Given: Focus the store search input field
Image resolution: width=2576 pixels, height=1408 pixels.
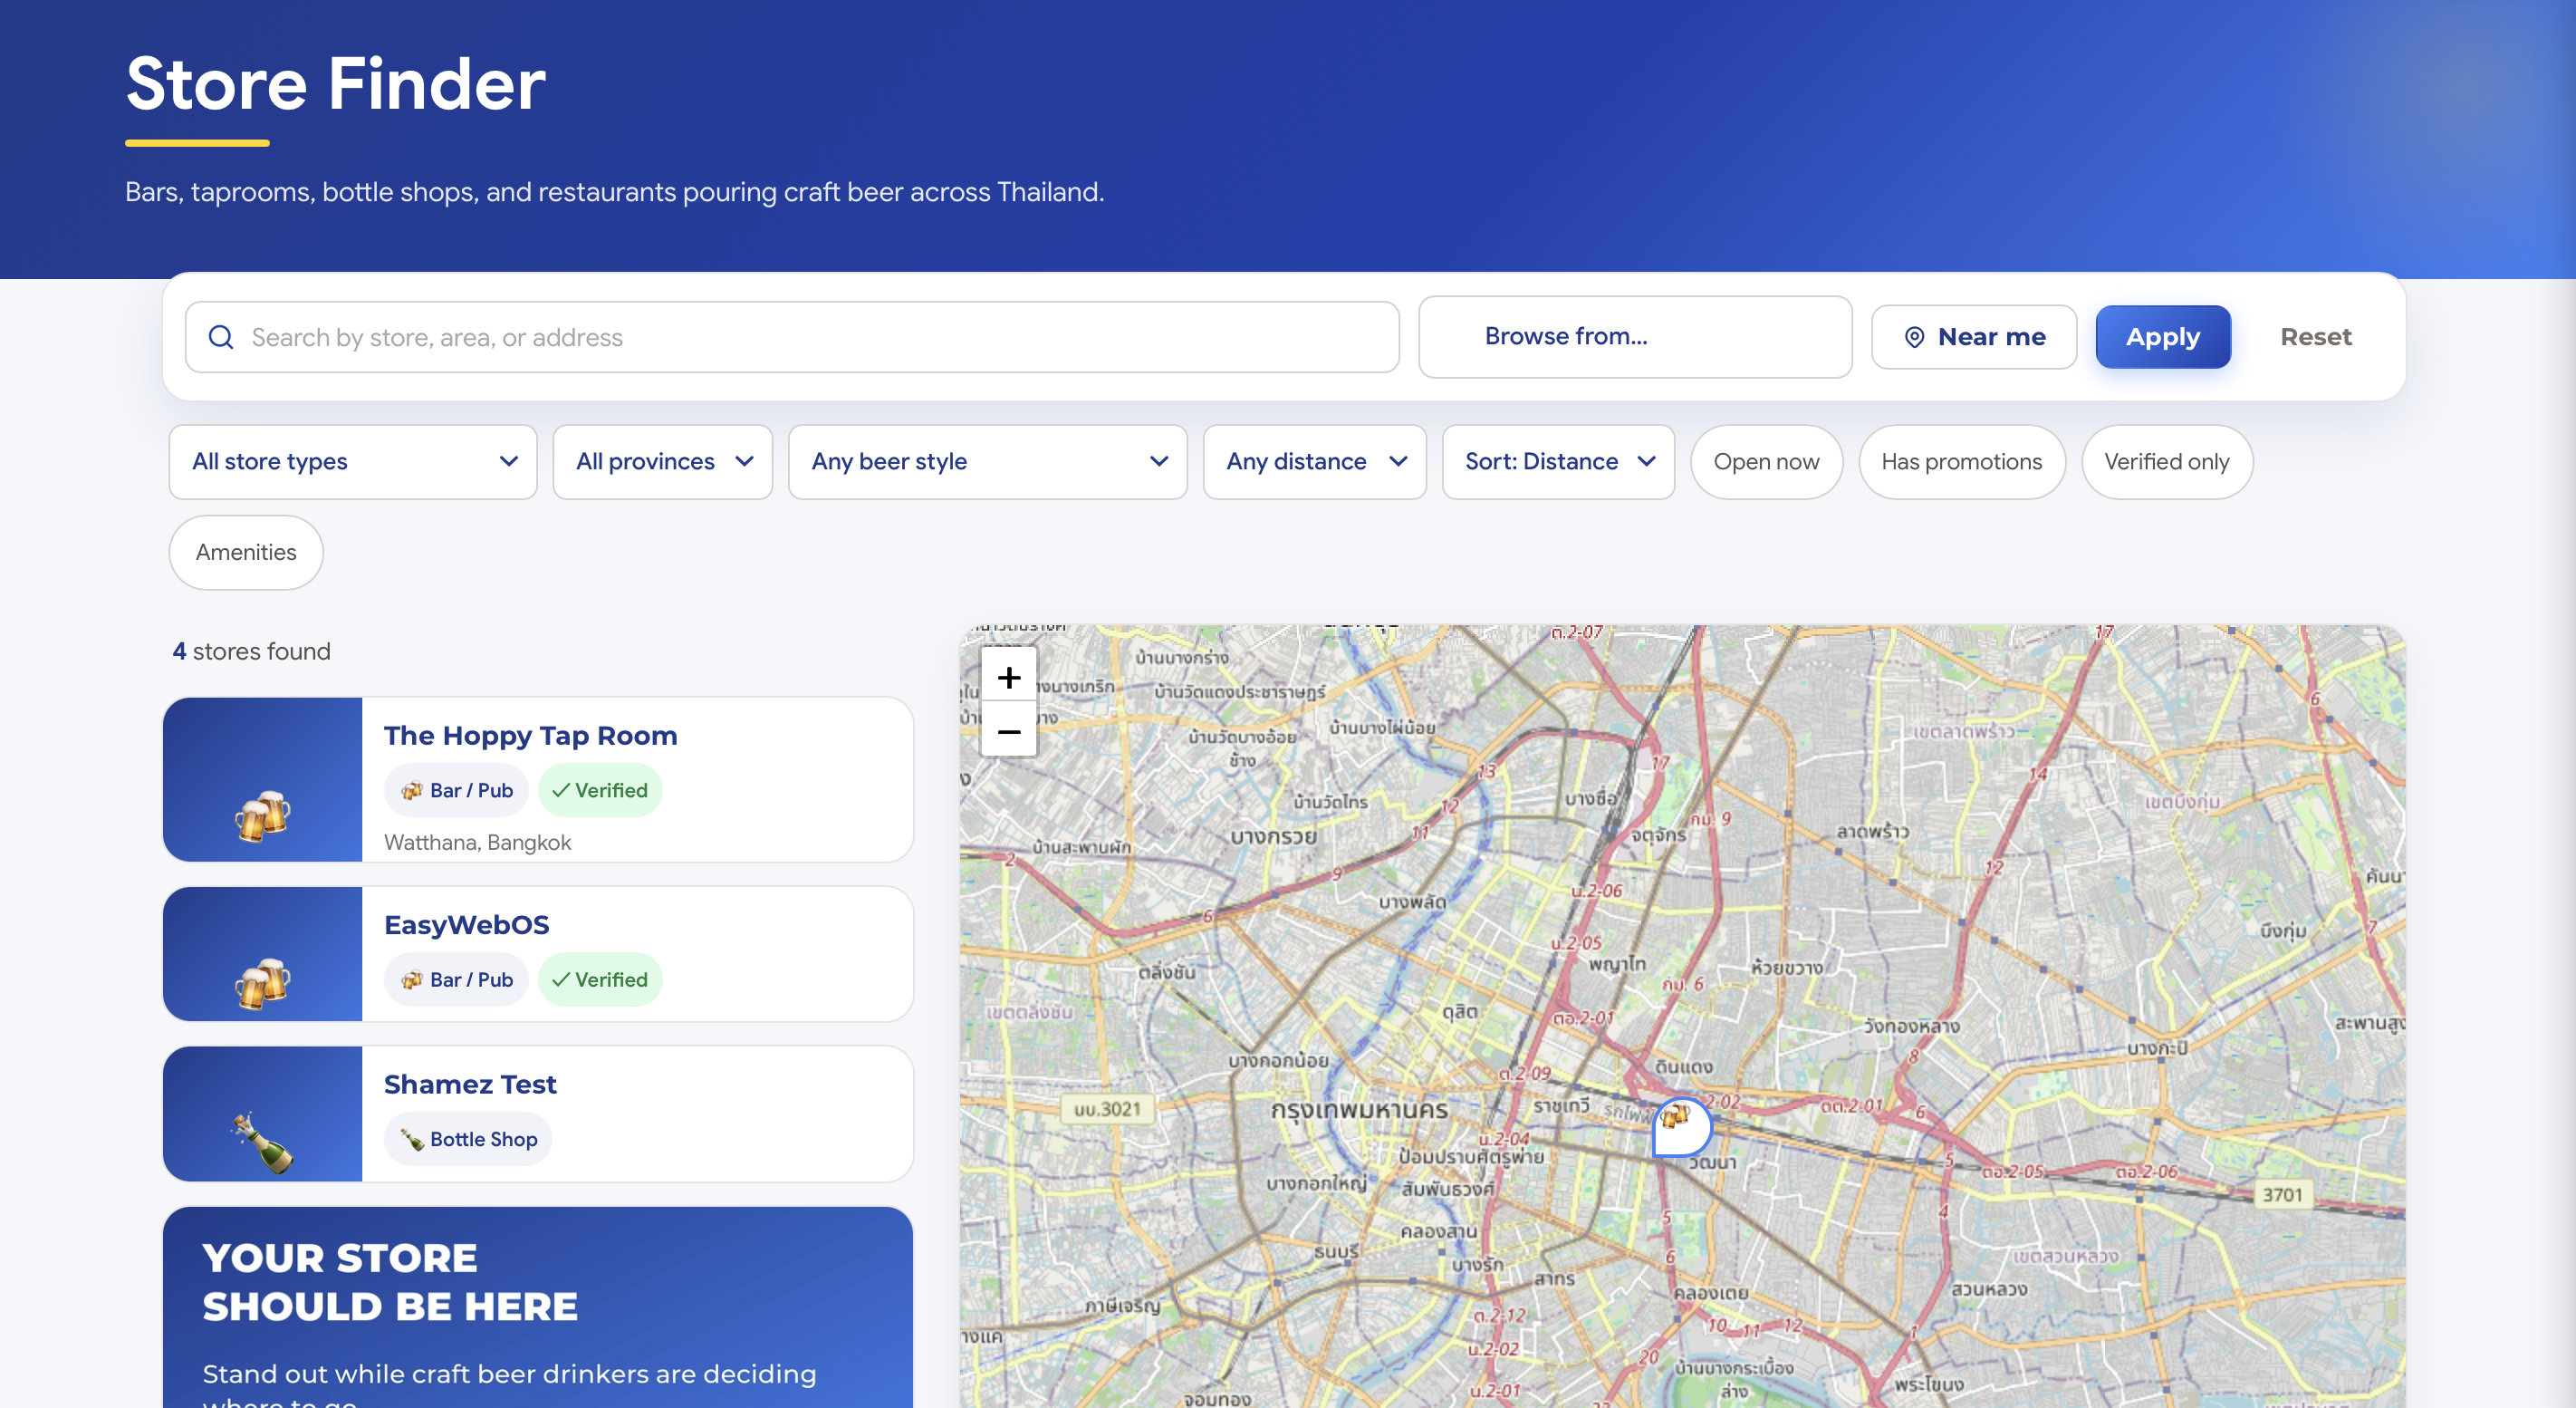Looking at the screenshot, I should pyautogui.click(x=792, y=337).
